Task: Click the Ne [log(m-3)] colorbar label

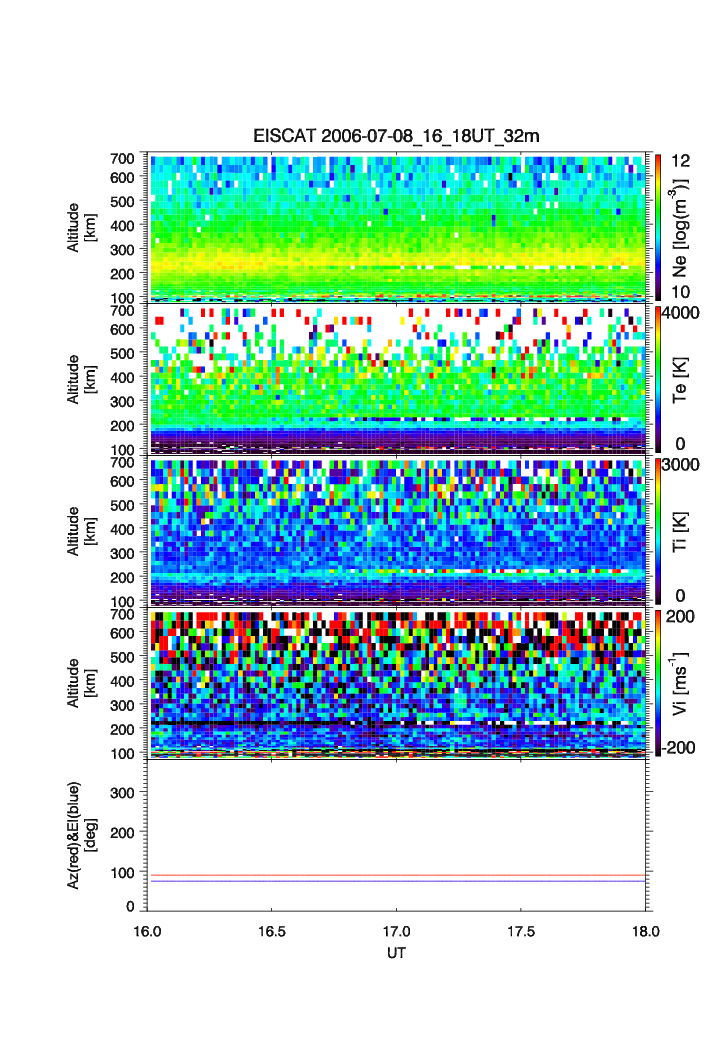Action: [680, 228]
